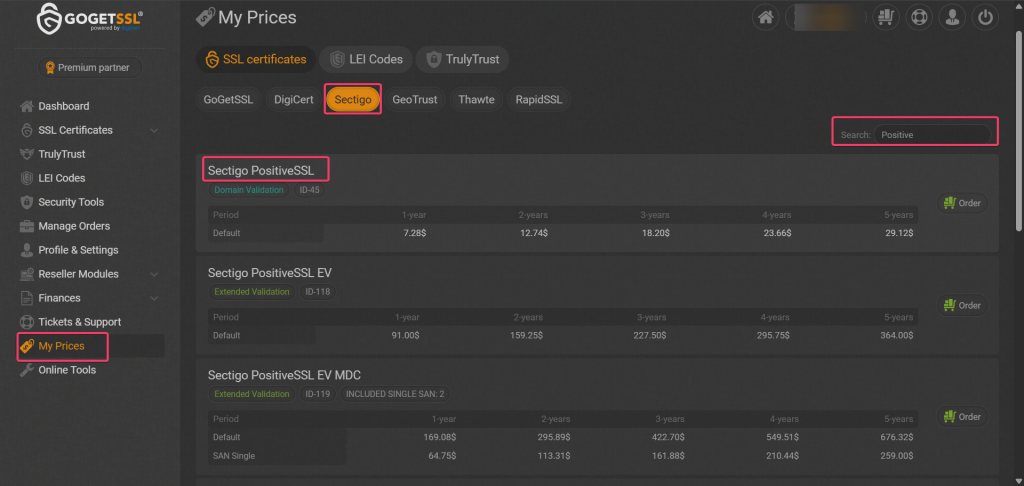Click the Reseller Modules sidebar icon

[27, 274]
